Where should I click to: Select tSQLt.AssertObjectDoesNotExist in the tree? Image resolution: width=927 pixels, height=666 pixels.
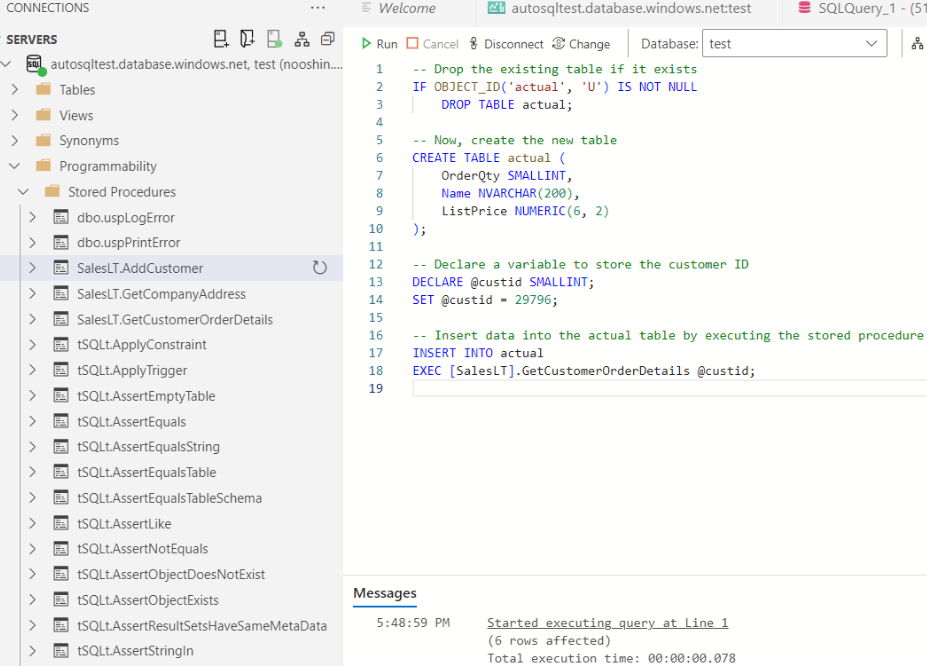171,574
